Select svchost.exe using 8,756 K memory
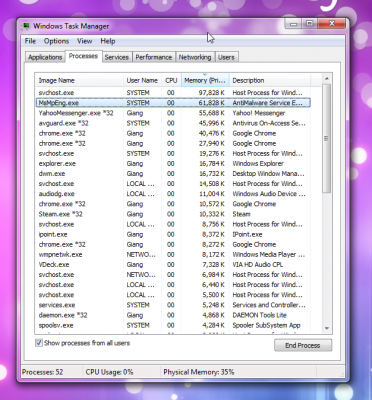Viewport: 372px width, 400px height. tap(173, 224)
